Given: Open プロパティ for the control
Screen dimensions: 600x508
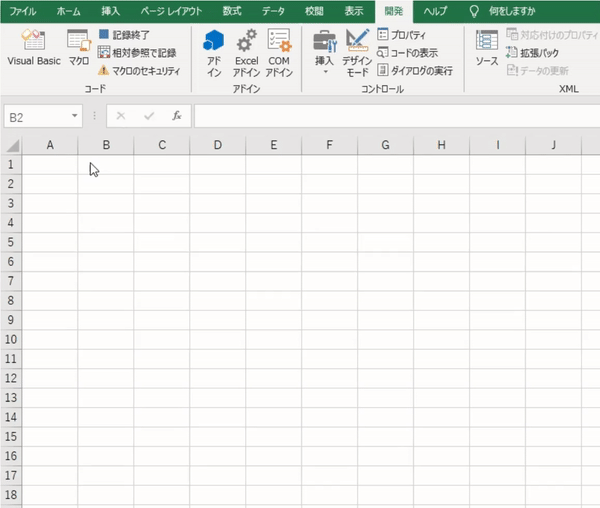Looking at the screenshot, I should (x=401, y=35).
